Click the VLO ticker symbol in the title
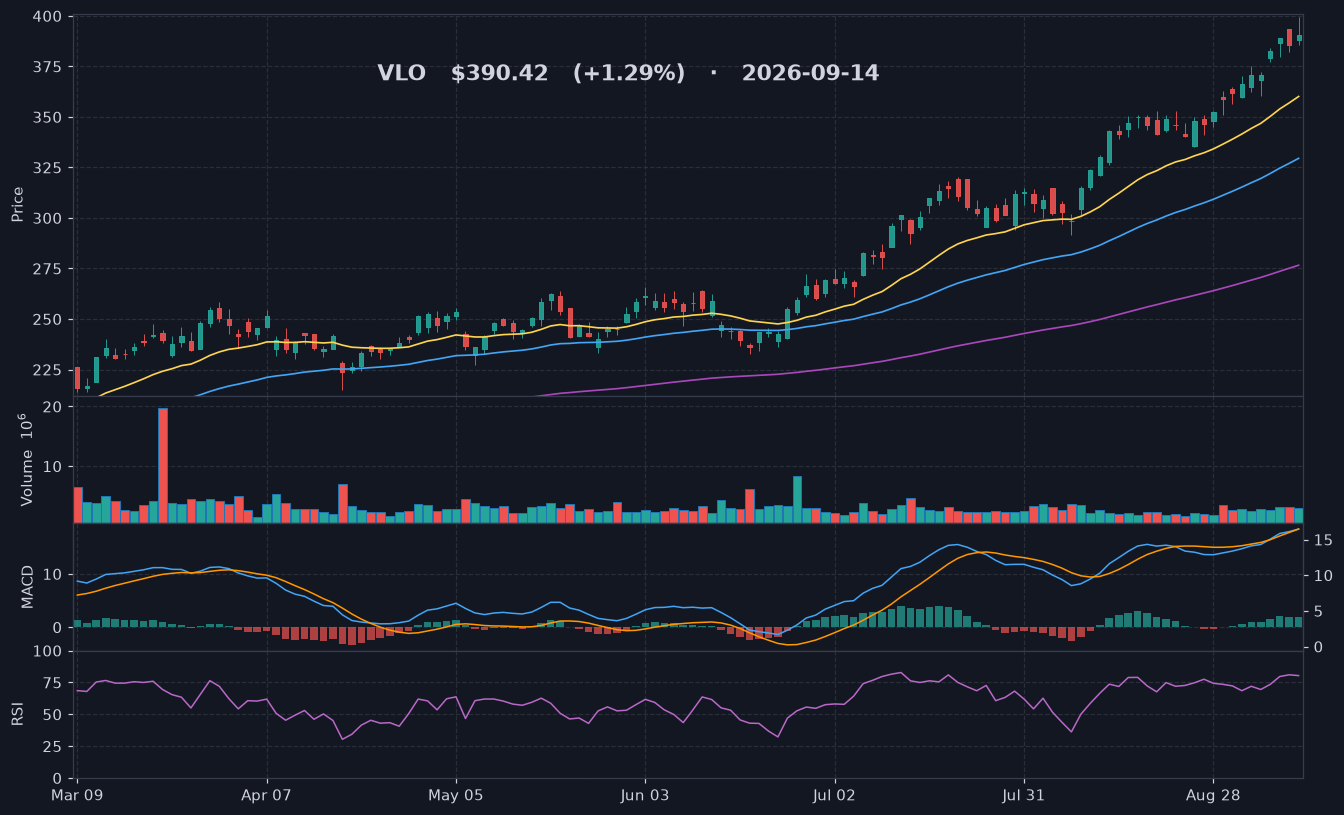Screen dimensions: 1344x815 pyautogui.click(x=401, y=73)
